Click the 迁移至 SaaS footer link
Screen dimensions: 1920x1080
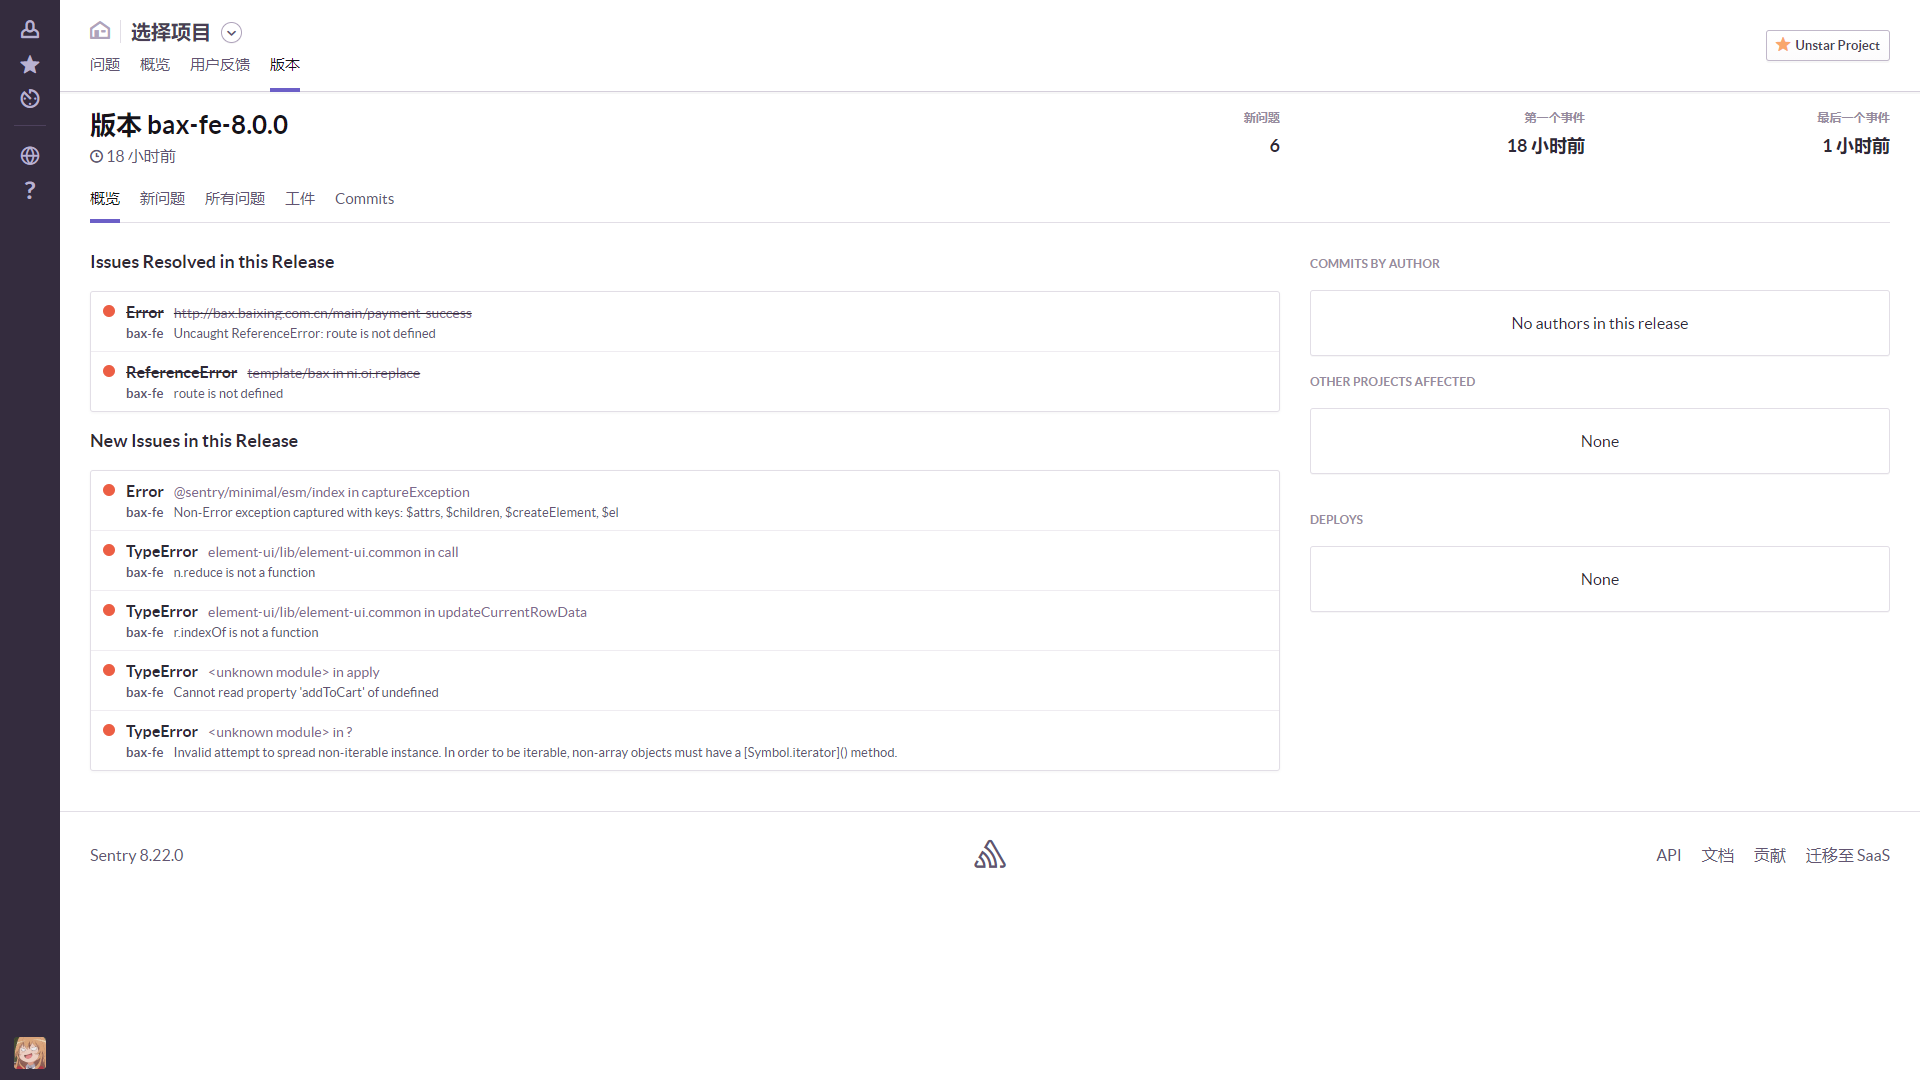point(1847,855)
